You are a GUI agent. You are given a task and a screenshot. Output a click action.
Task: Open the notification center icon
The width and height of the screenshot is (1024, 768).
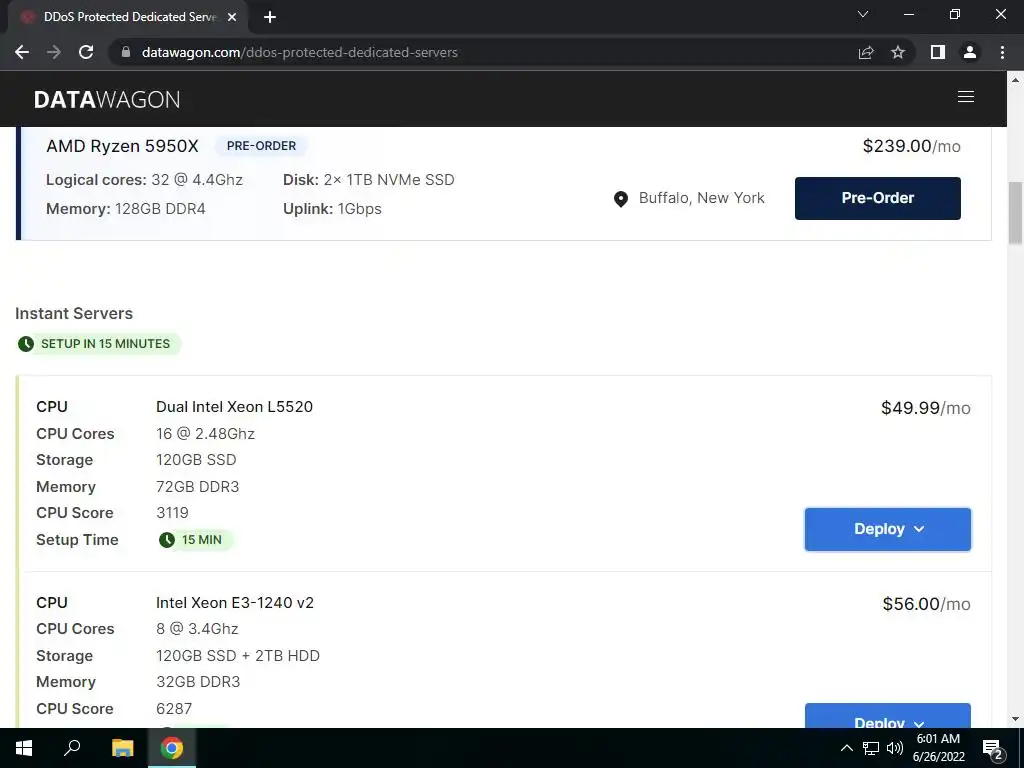(x=992, y=749)
